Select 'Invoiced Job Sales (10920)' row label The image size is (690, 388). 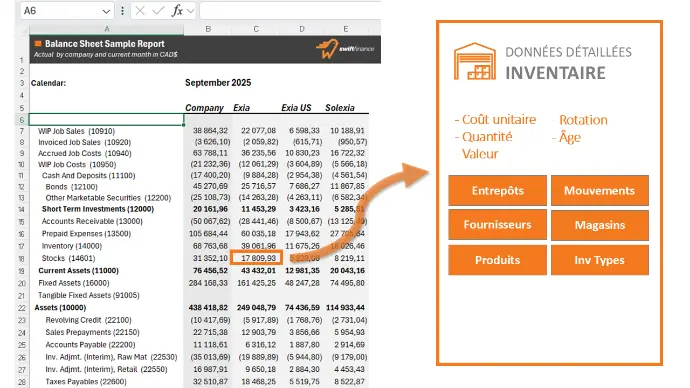[84, 142]
